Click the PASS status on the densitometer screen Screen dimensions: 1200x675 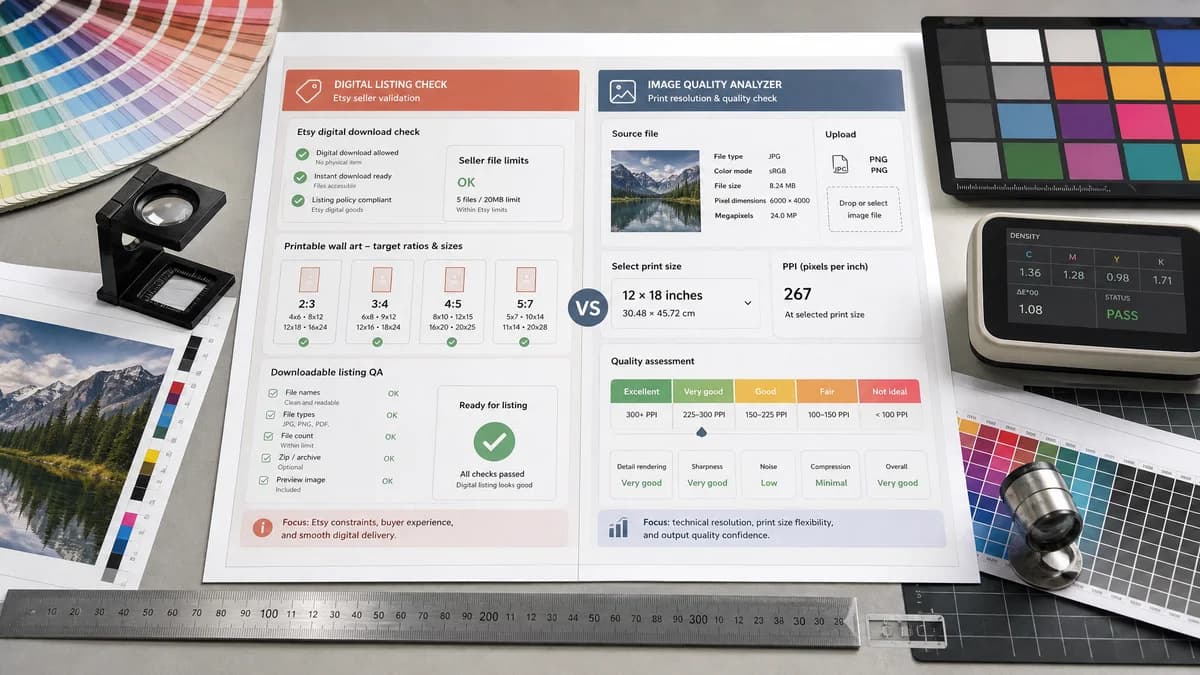tap(1122, 314)
